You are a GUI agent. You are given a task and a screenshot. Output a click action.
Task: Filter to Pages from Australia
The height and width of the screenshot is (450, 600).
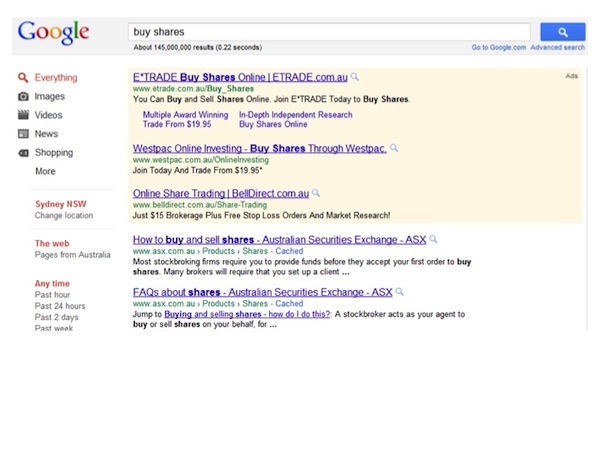(73, 255)
